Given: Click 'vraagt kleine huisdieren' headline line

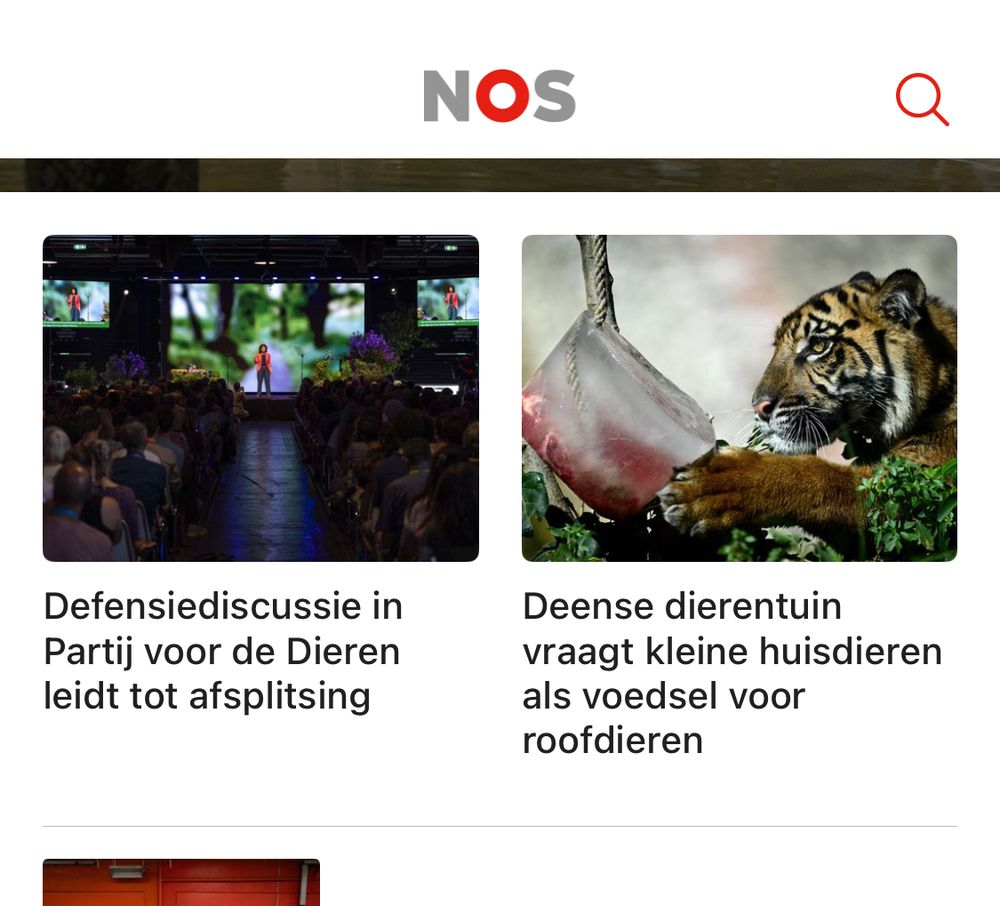Looking at the screenshot, I should point(732,652).
